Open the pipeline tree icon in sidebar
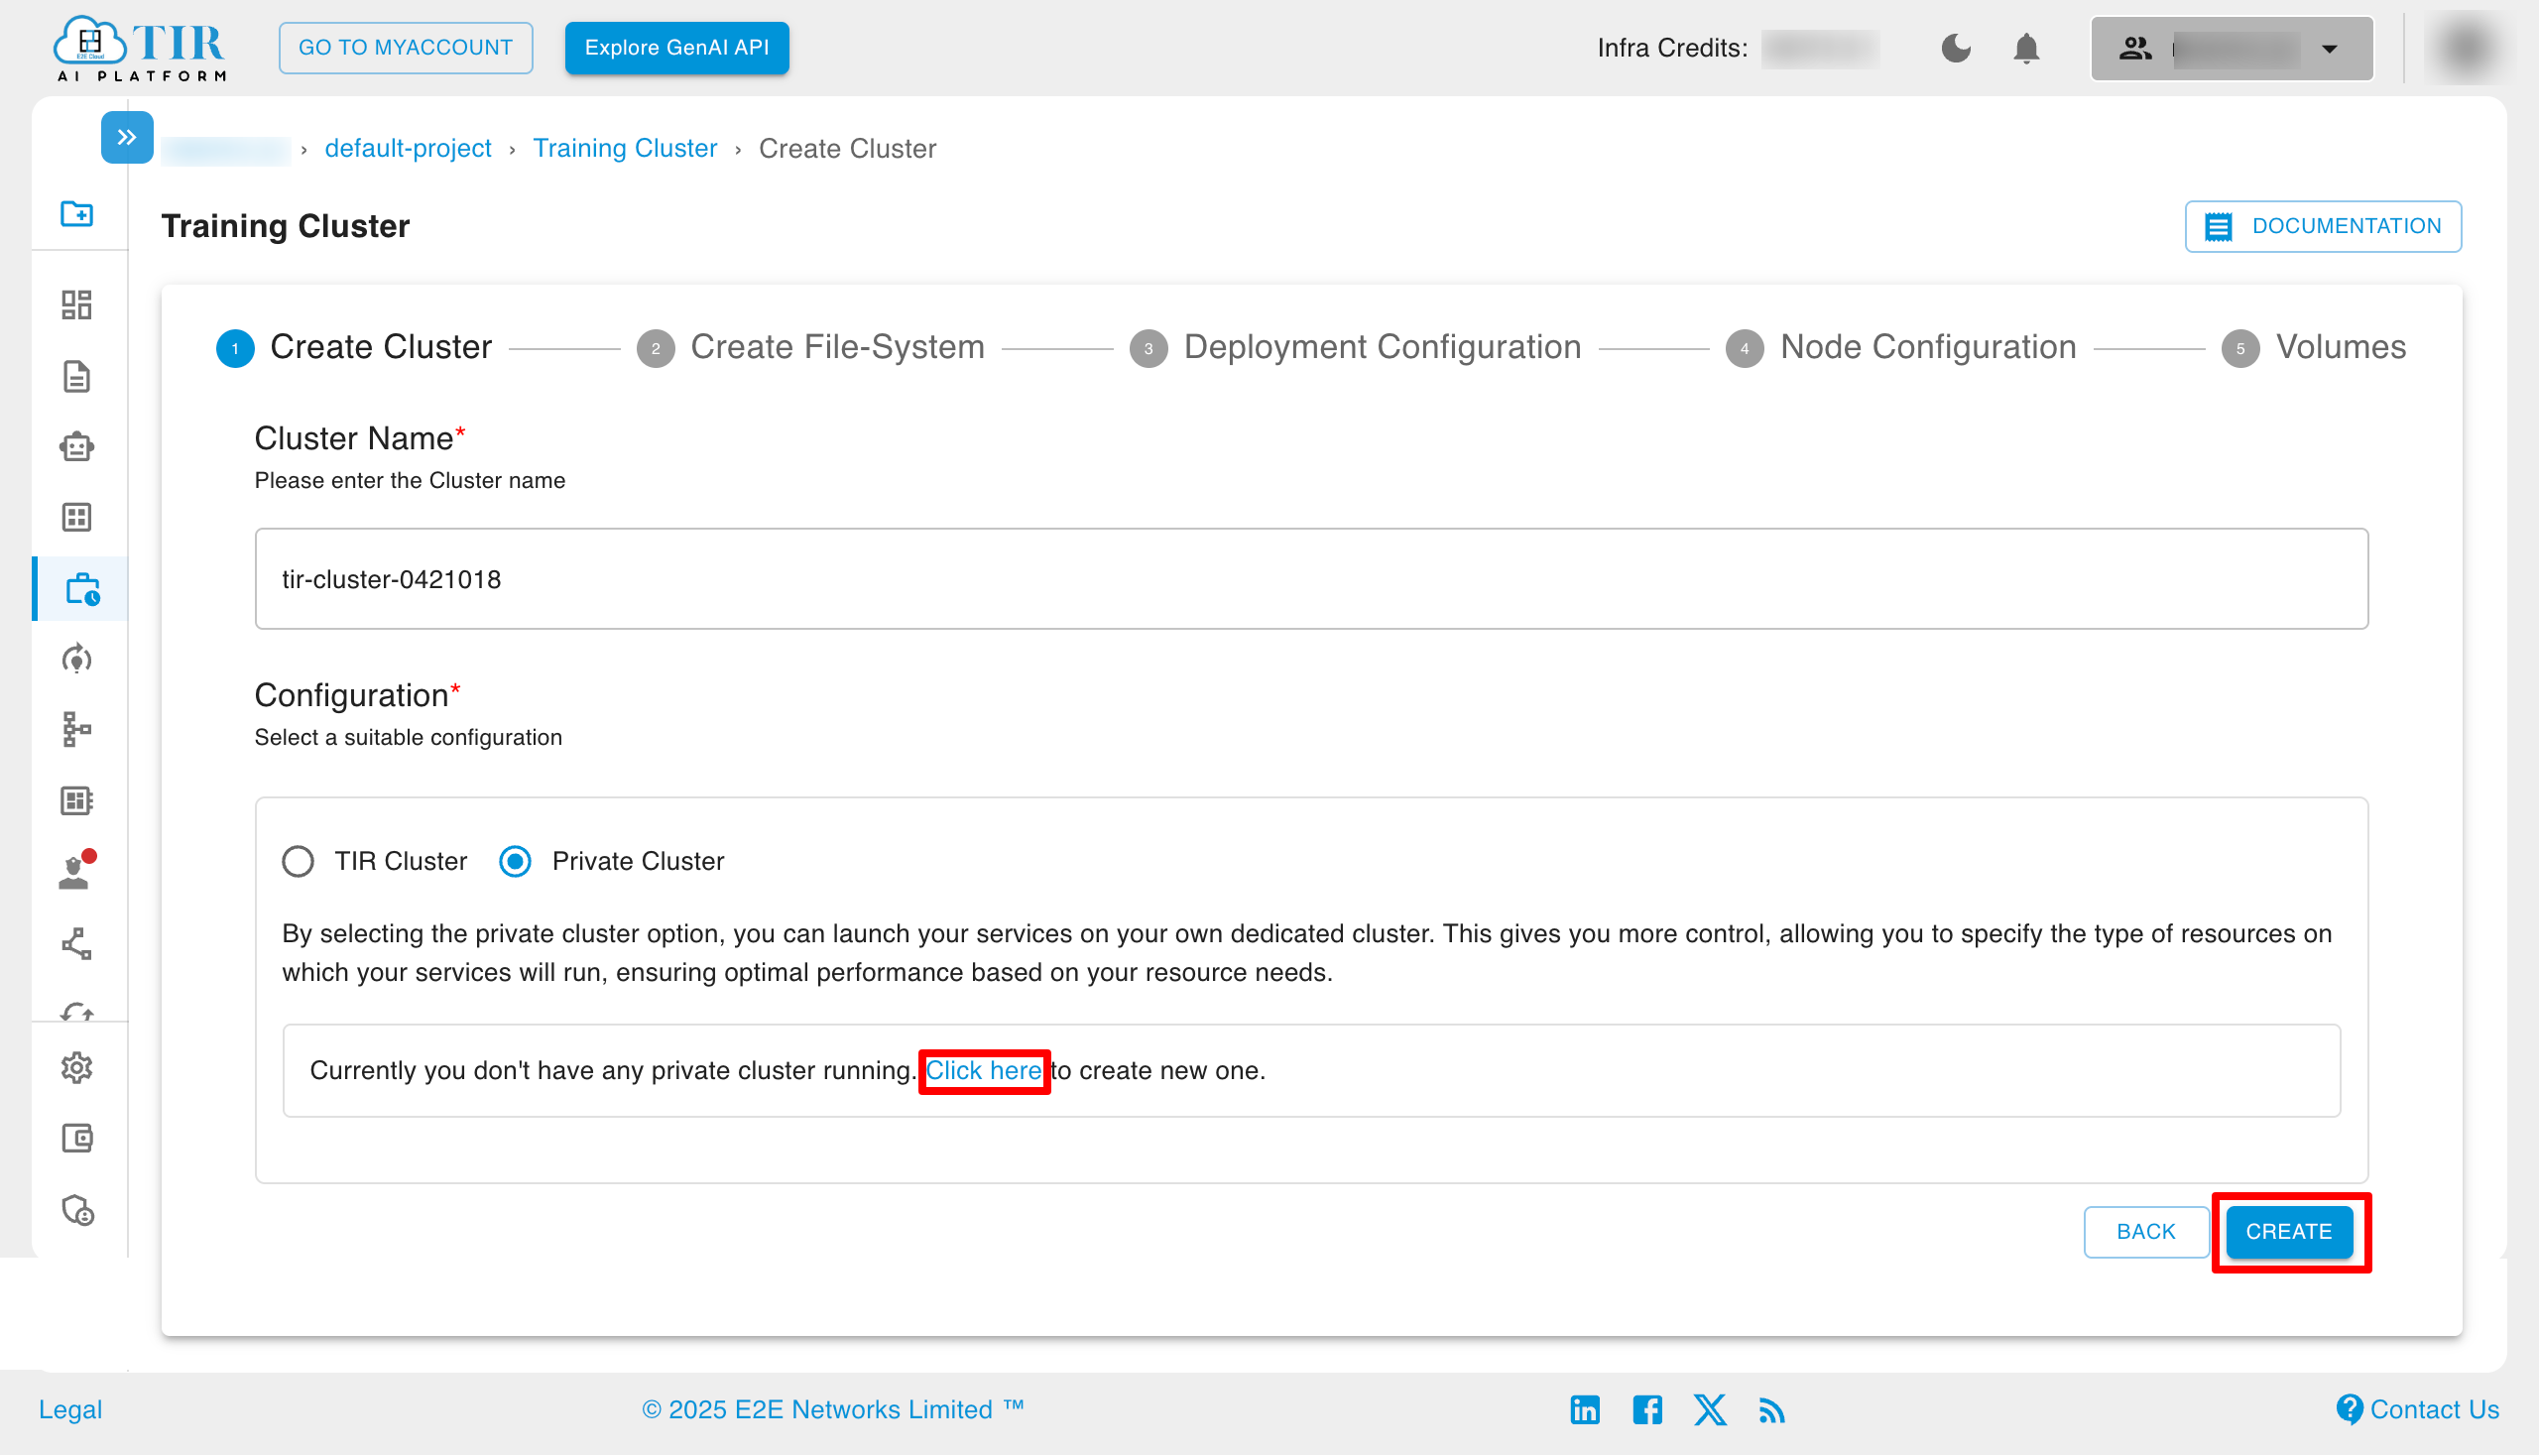The height and width of the screenshot is (1456, 2539). click(77, 730)
